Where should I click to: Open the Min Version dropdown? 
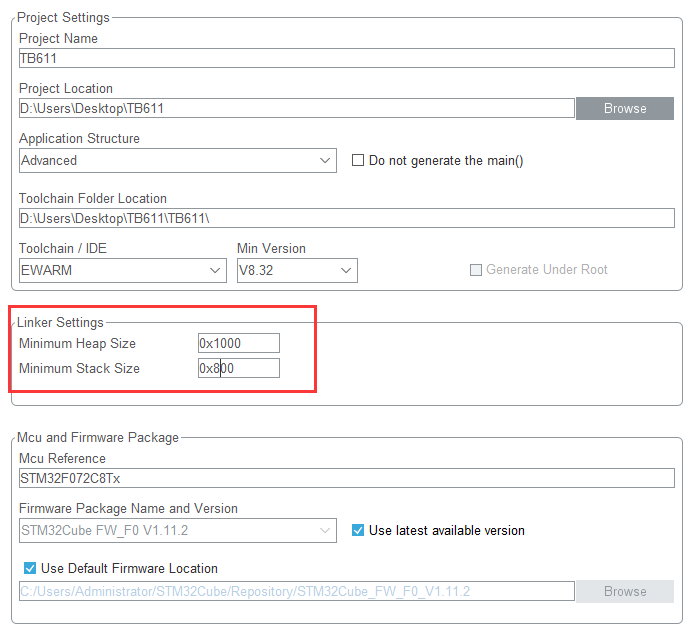pyautogui.click(x=297, y=270)
